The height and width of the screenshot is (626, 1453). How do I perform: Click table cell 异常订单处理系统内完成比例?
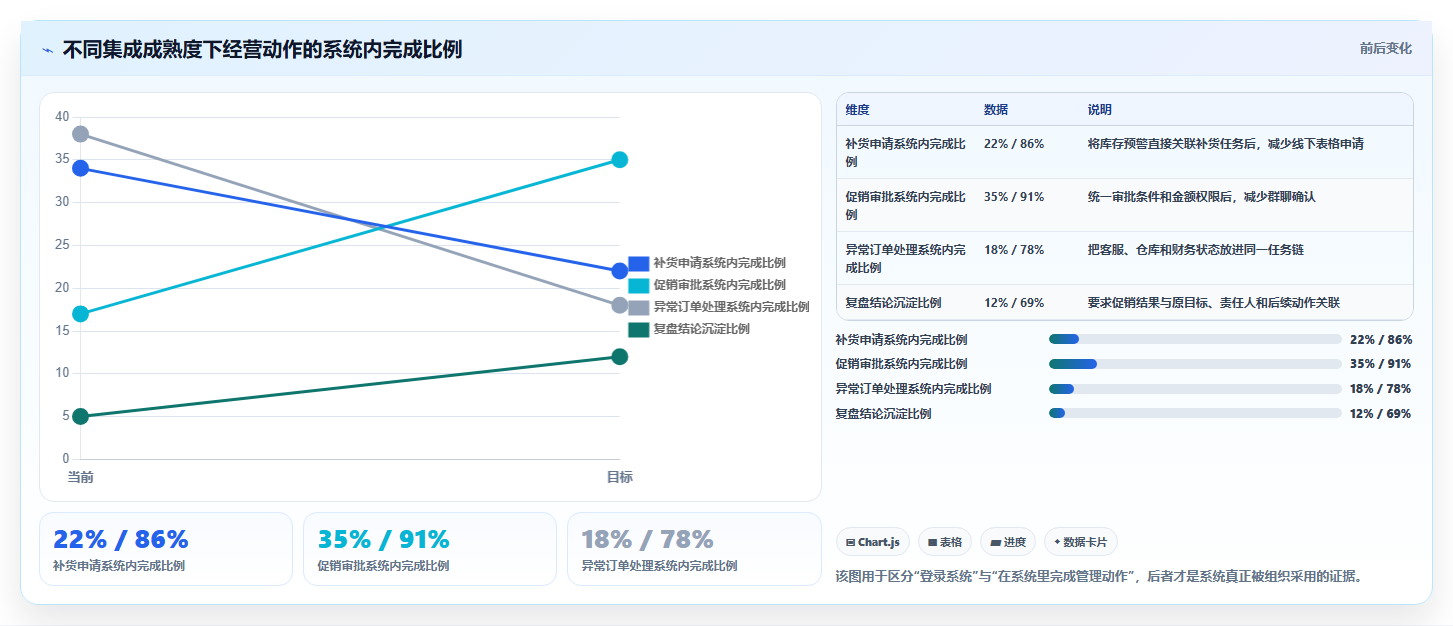906,259
